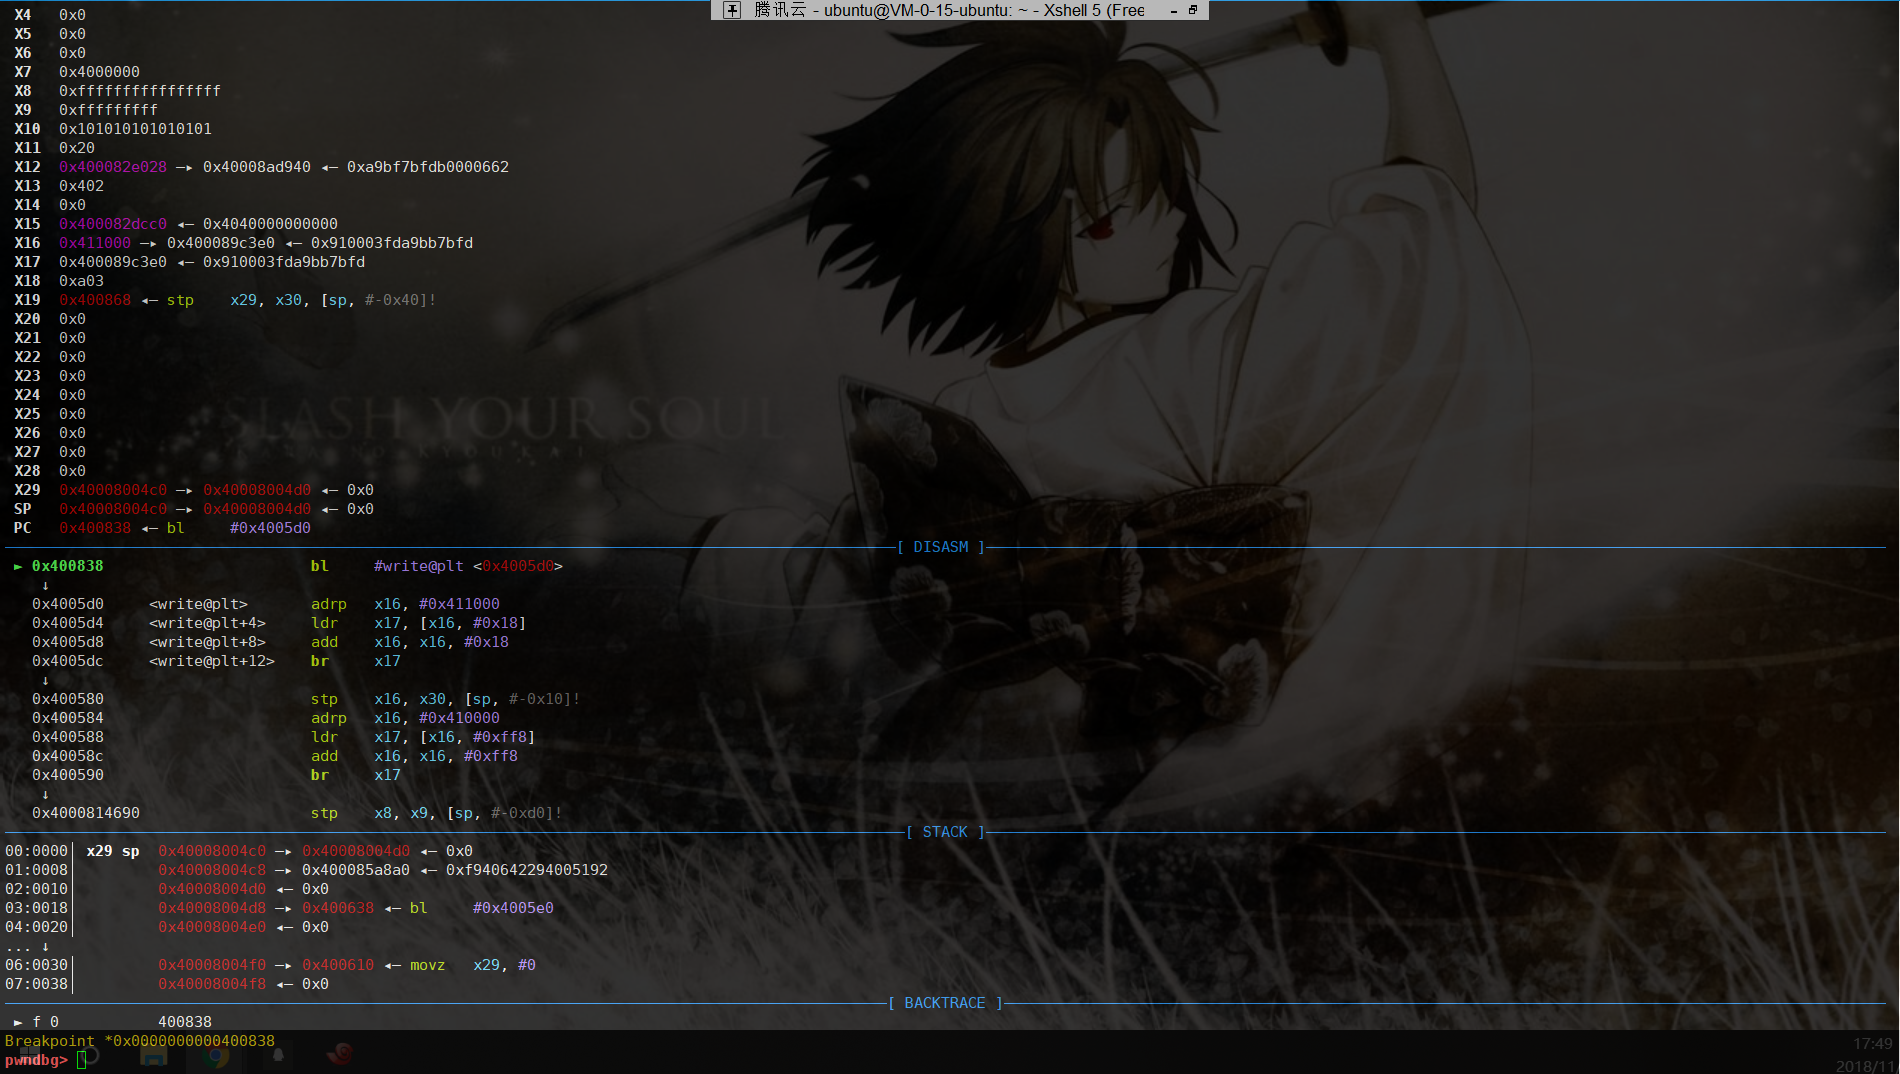
Task: Click disassembly address 0x4000814690
Action: (x=86, y=813)
